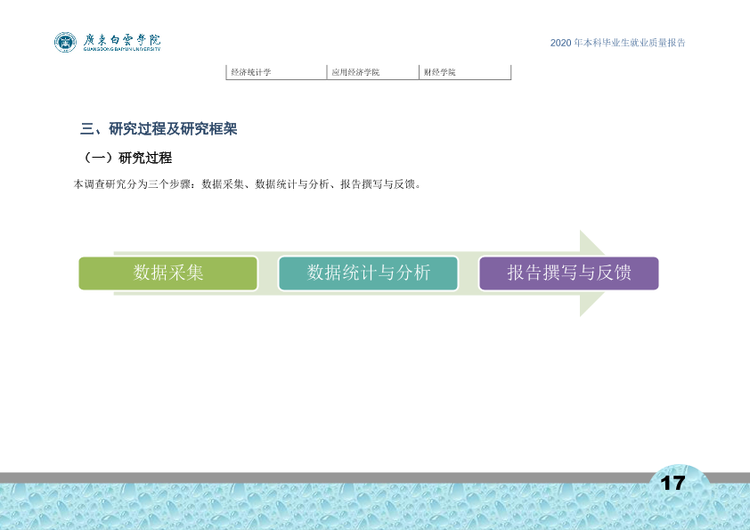
Task: Select the 应用经济学院 table cell
Action: pos(373,72)
